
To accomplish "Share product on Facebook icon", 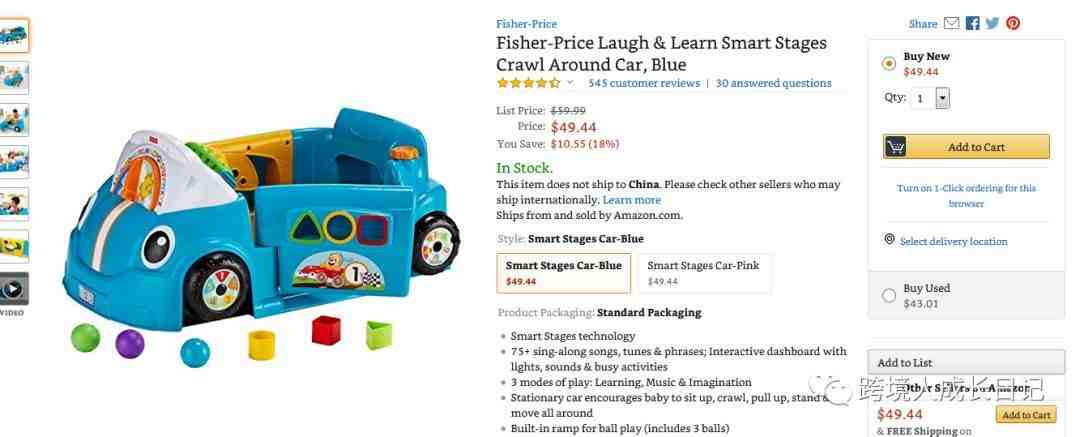I will [973, 23].
